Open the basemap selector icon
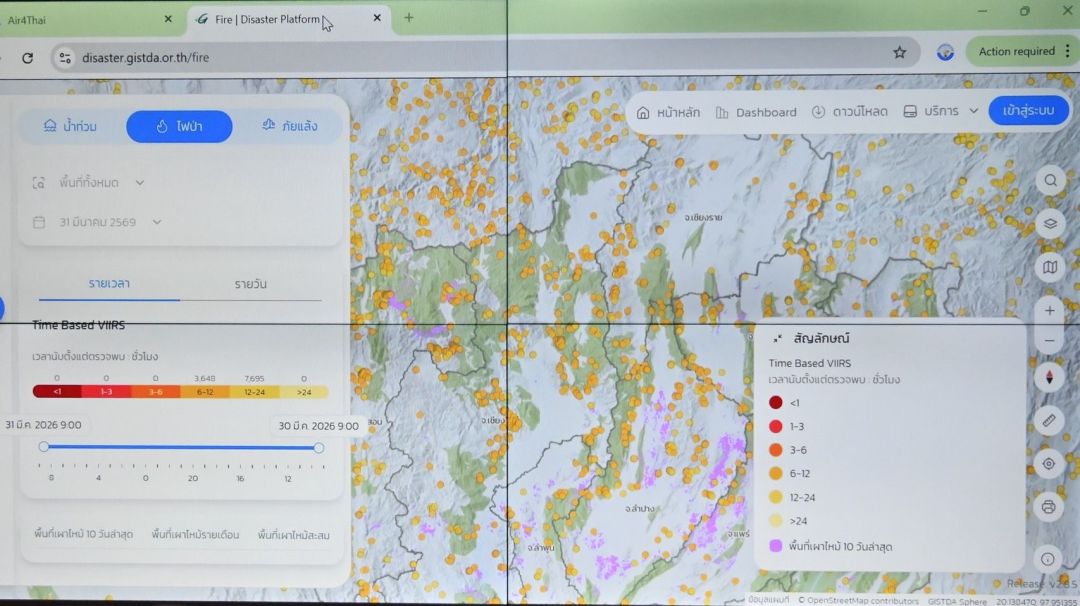This screenshot has width=1080, height=606. [1050, 267]
